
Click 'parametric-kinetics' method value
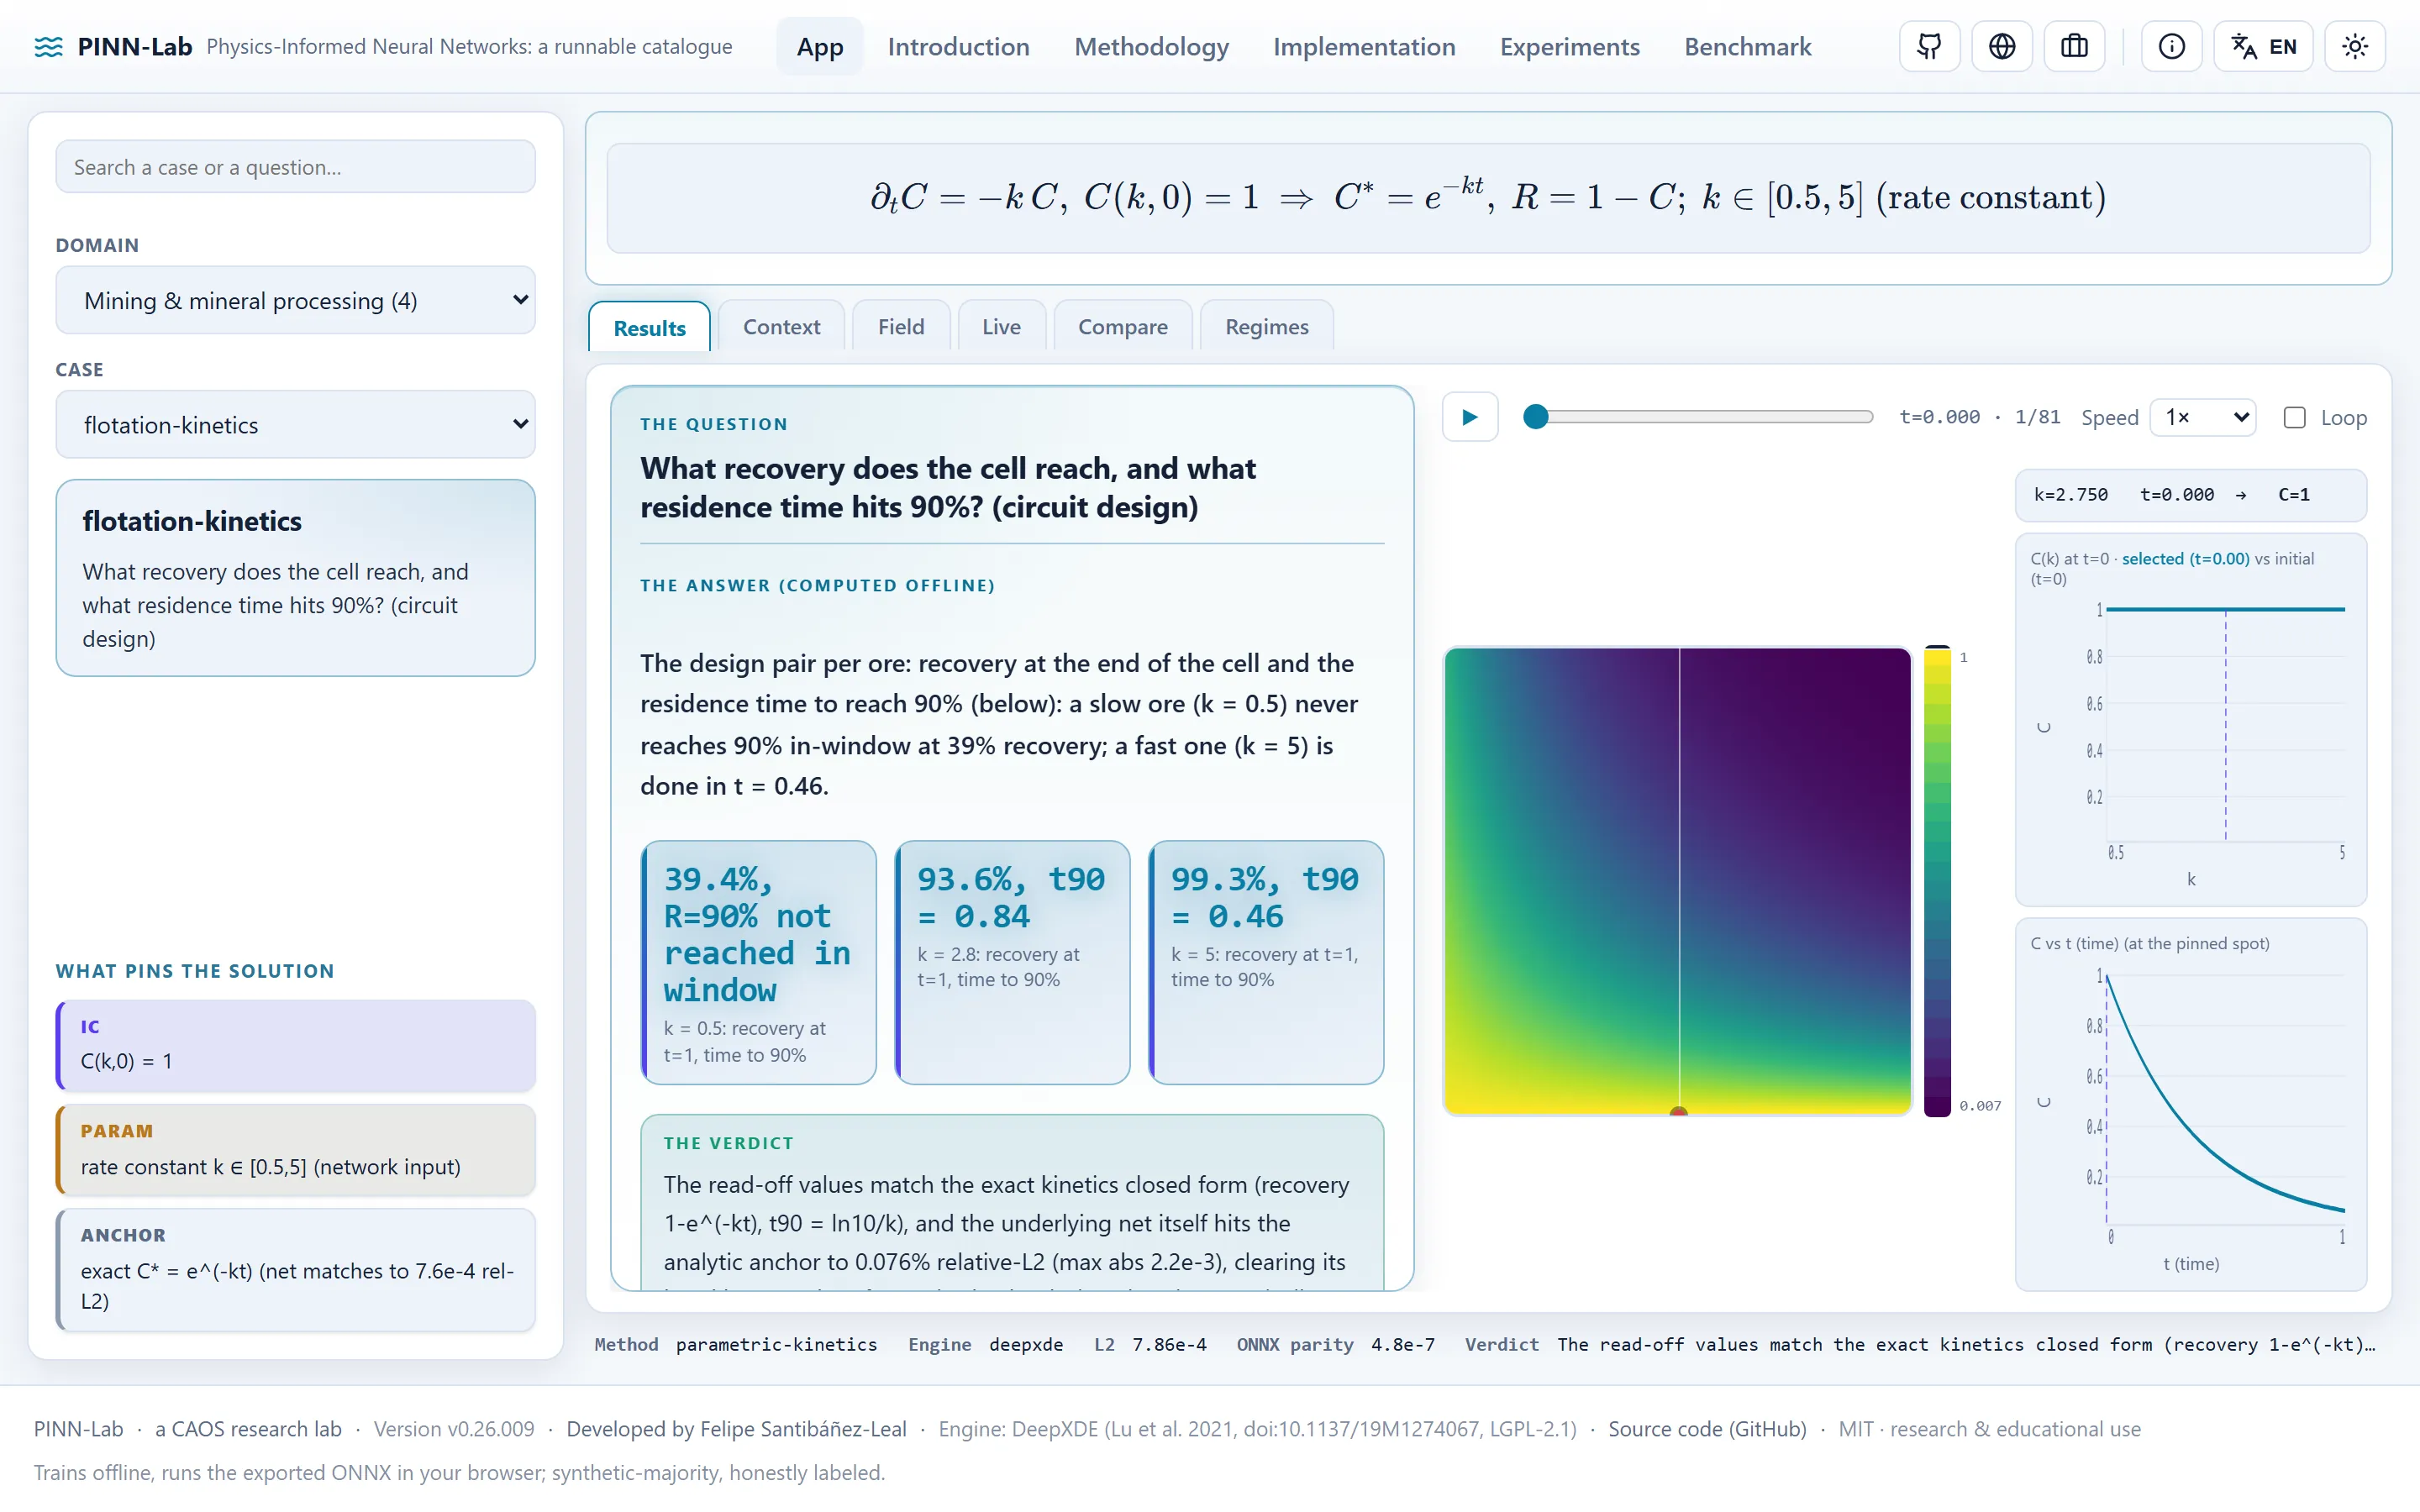(776, 1344)
